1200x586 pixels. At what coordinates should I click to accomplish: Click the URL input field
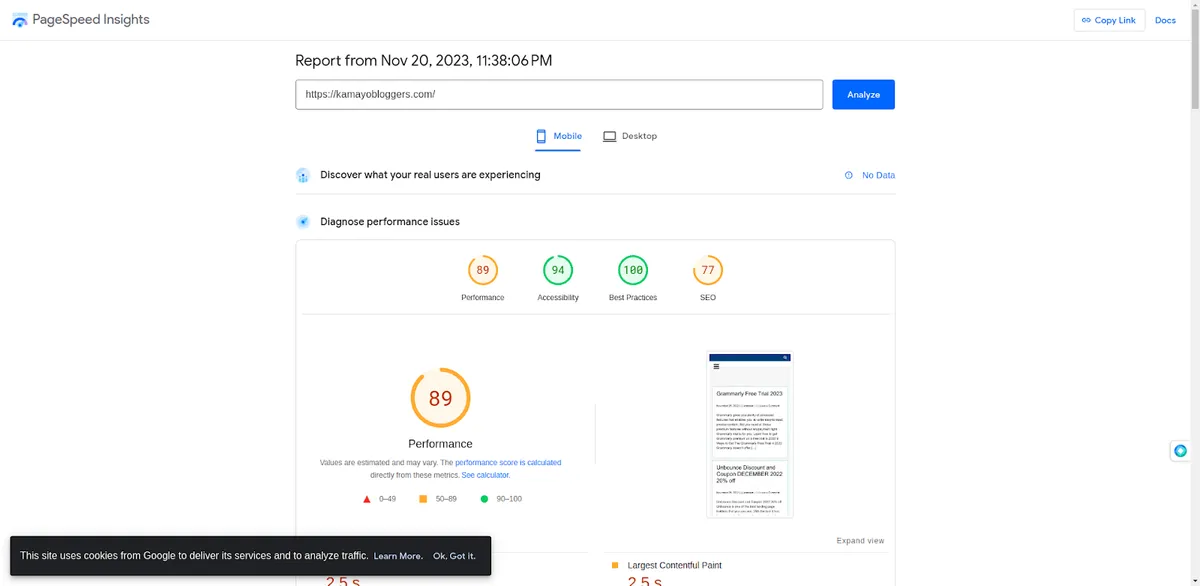pos(559,94)
